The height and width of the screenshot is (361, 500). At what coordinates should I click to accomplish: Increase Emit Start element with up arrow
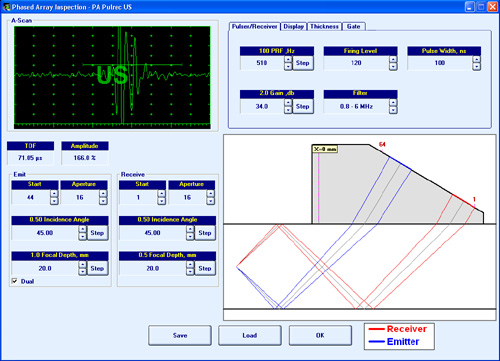pos(54,194)
